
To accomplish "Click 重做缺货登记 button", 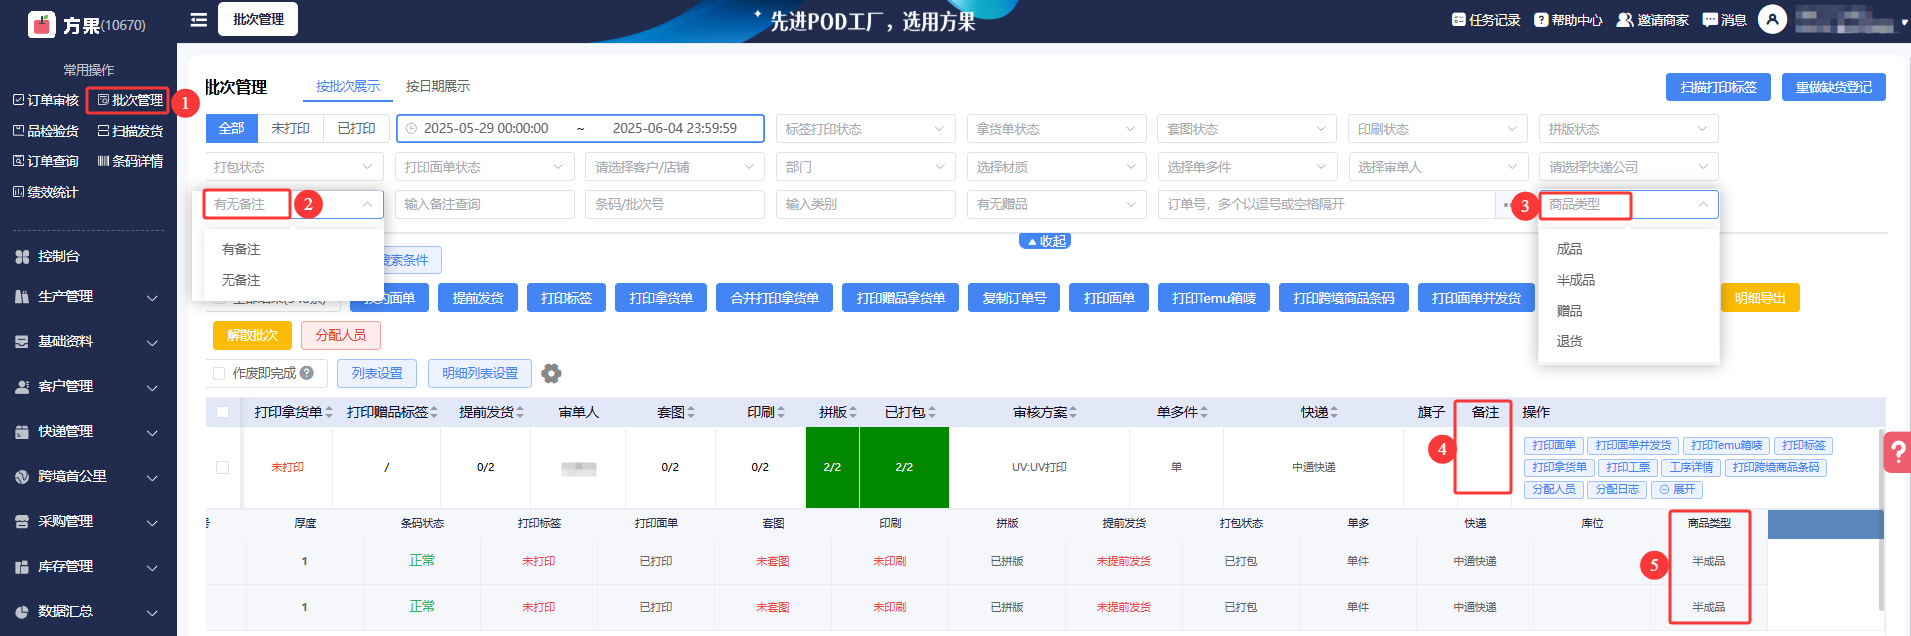I will coord(1834,87).
